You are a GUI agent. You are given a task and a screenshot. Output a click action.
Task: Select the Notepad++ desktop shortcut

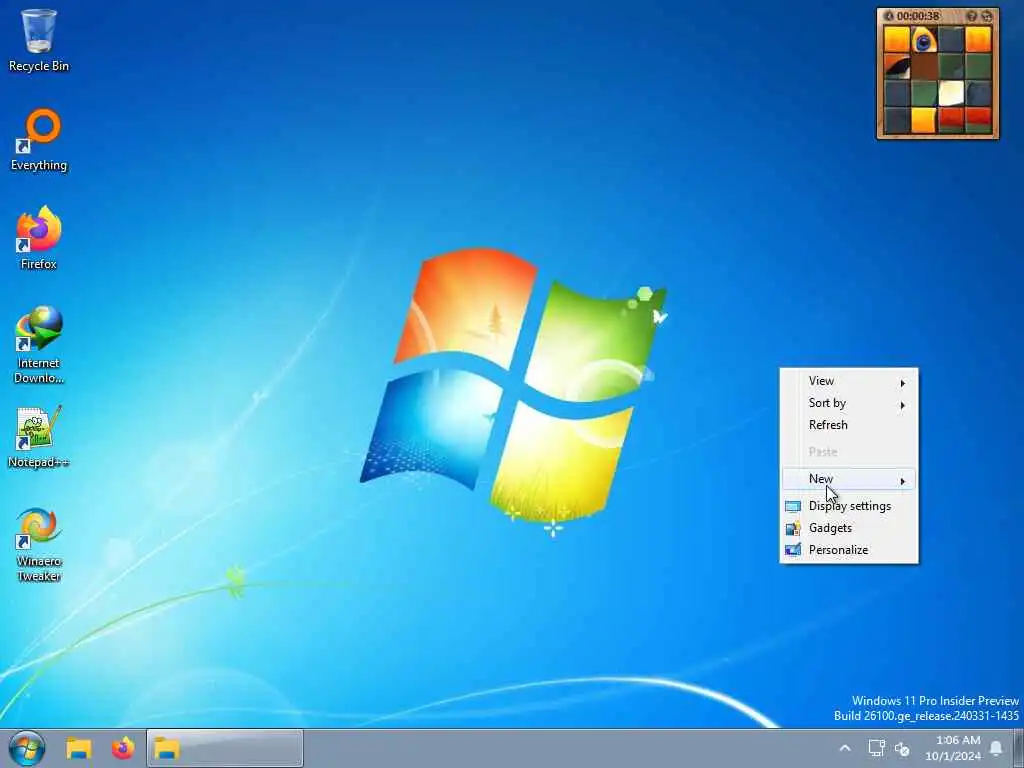(x=39, y=436)
